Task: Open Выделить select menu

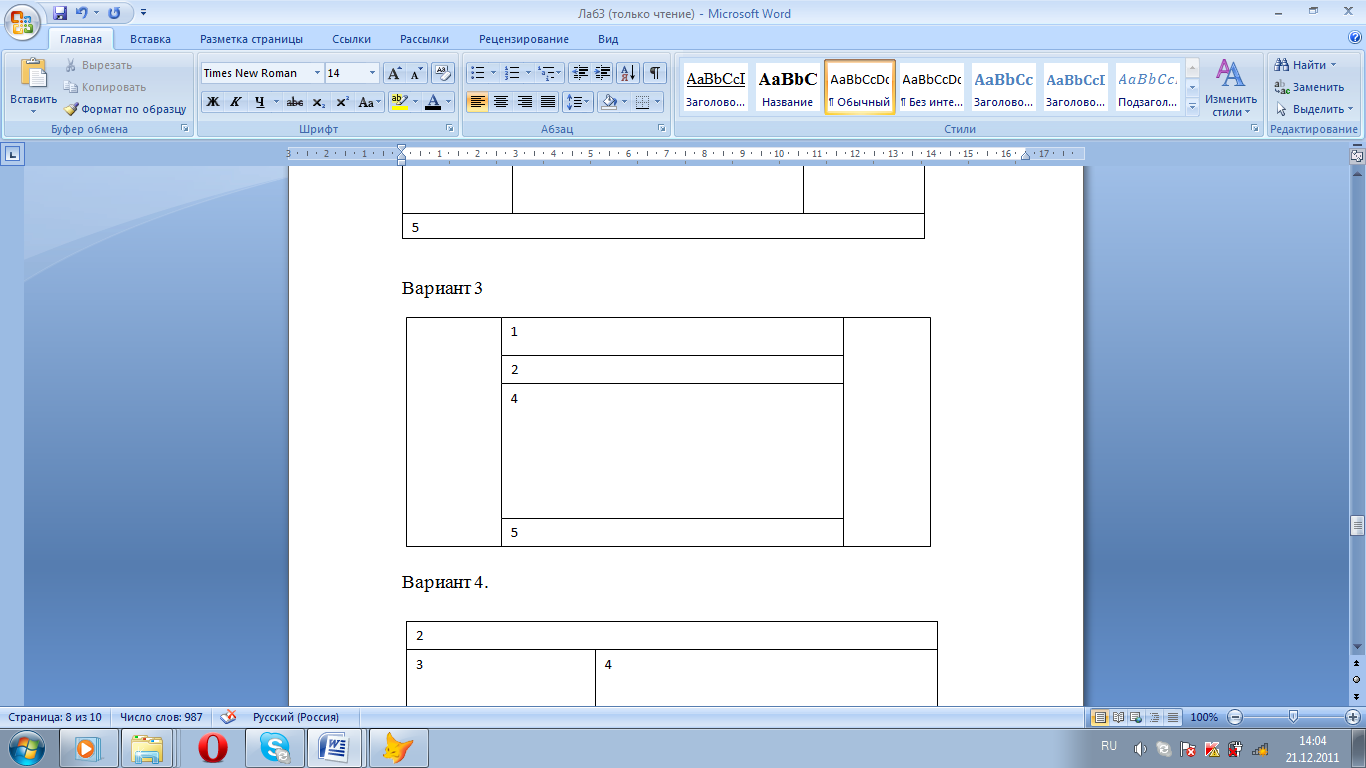Action: pyautogui.click(x=1313, y=109)
